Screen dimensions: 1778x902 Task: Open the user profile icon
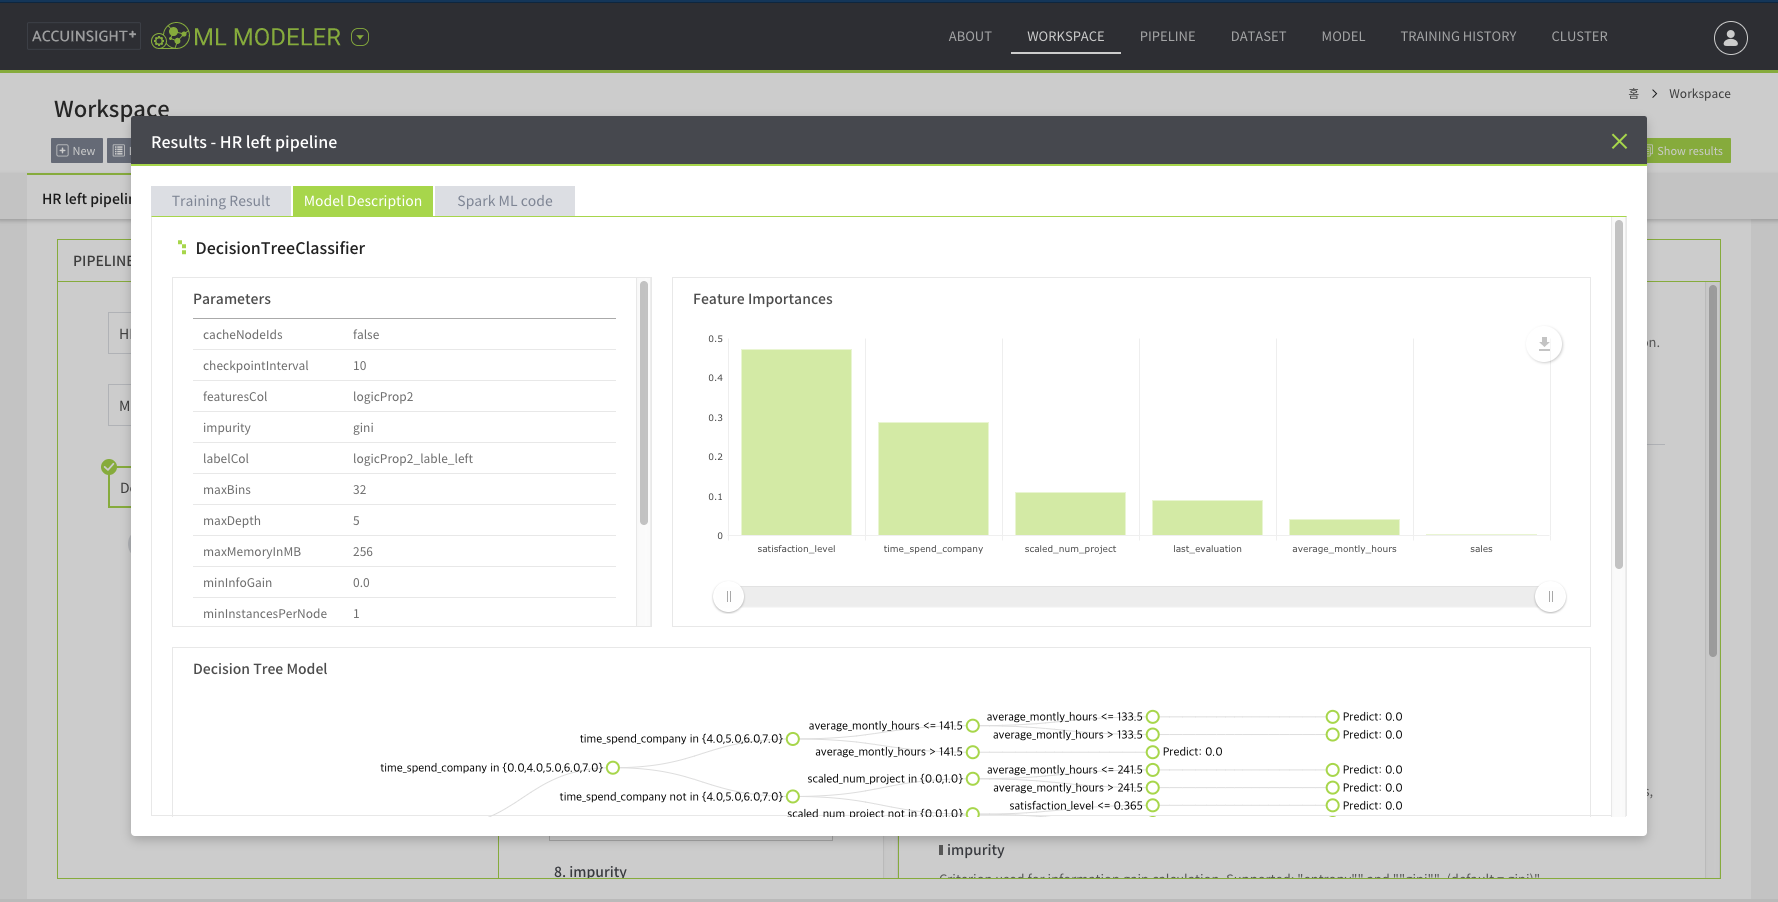(x=1730, y=37)
